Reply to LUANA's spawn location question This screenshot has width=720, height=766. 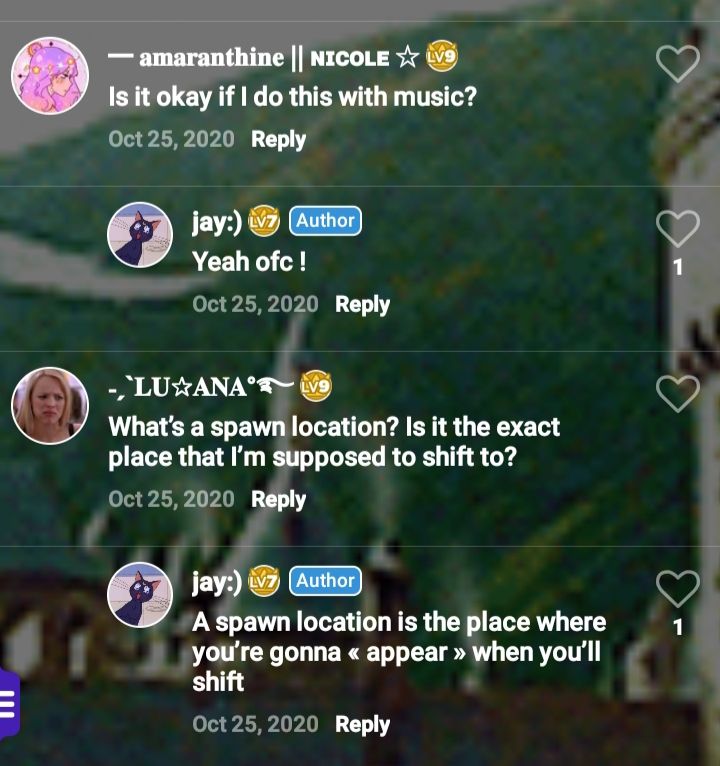tap(278, 500)
